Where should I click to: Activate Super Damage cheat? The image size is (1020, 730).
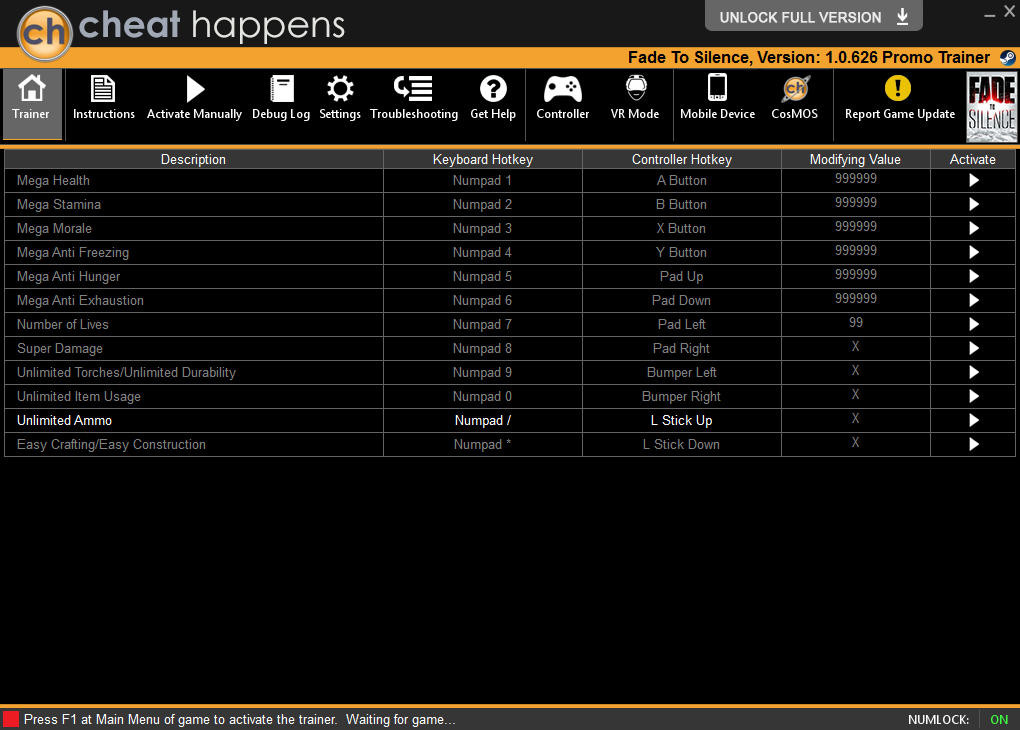(x=973, y=348)
